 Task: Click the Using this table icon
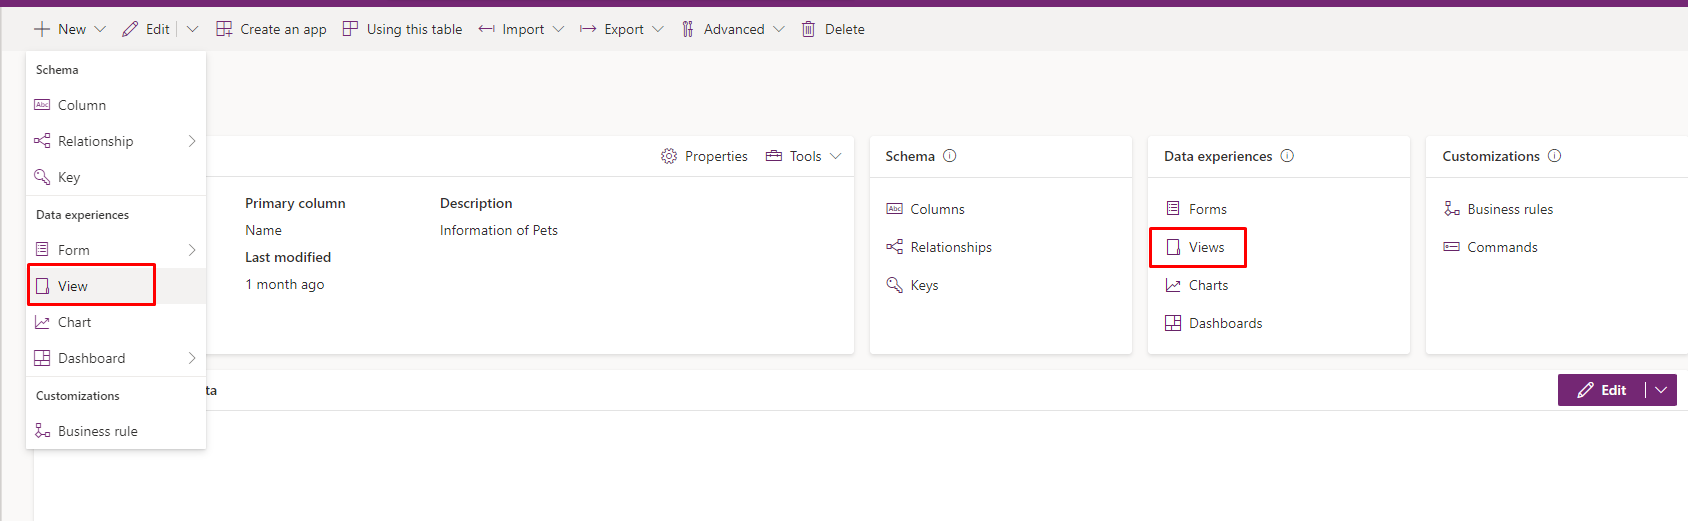[350, 29]
